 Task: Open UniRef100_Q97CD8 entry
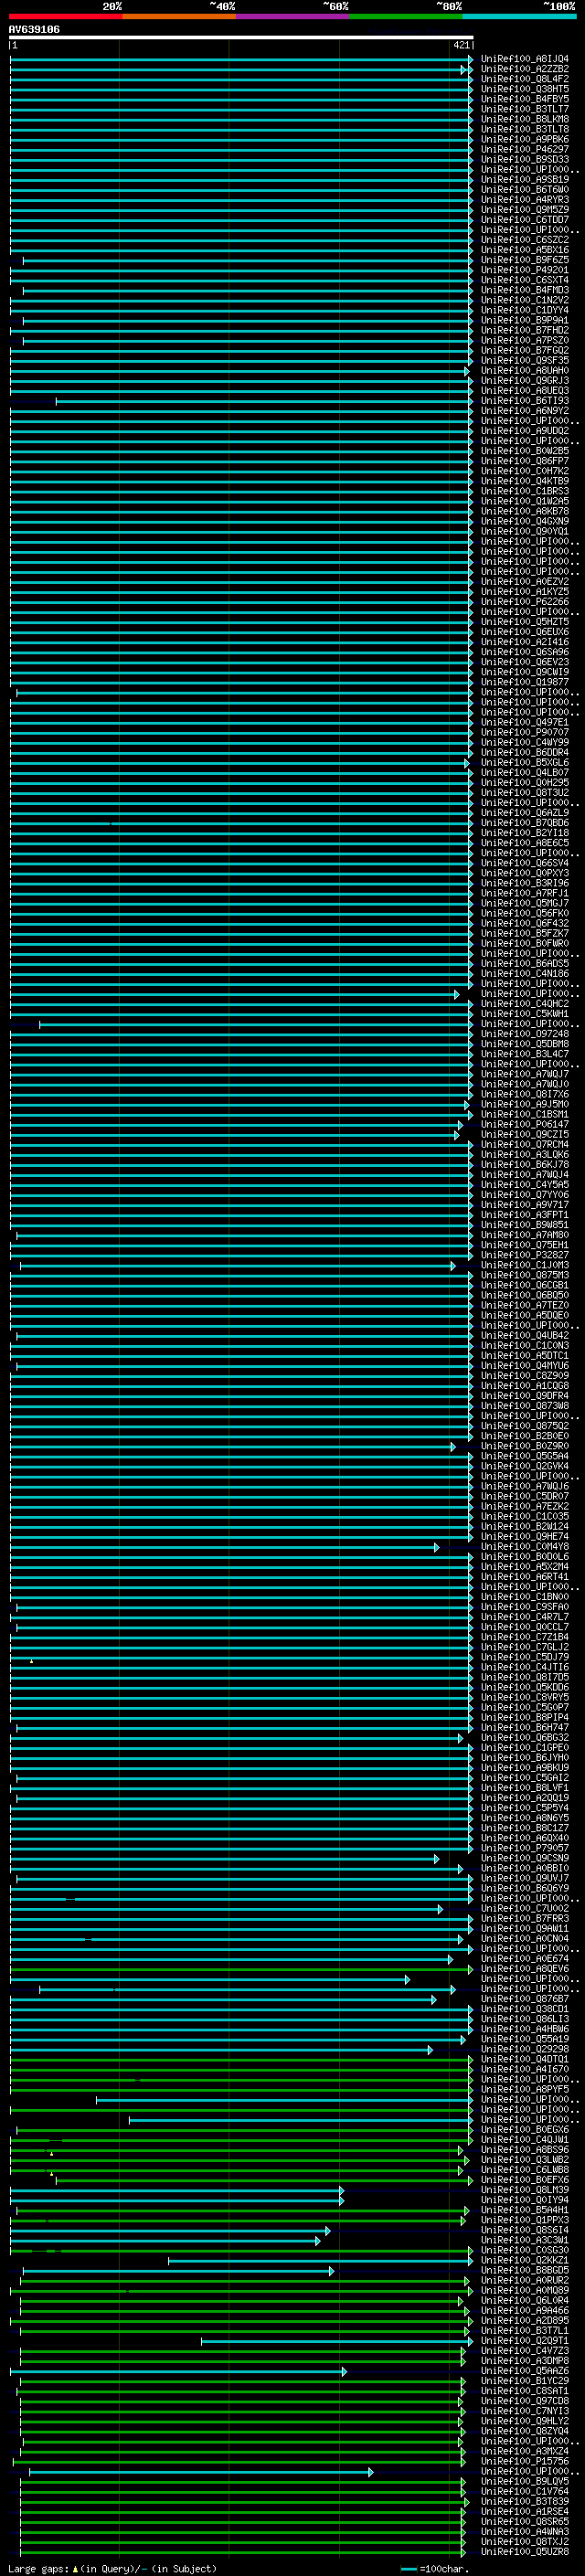[x=525, y=2401]
